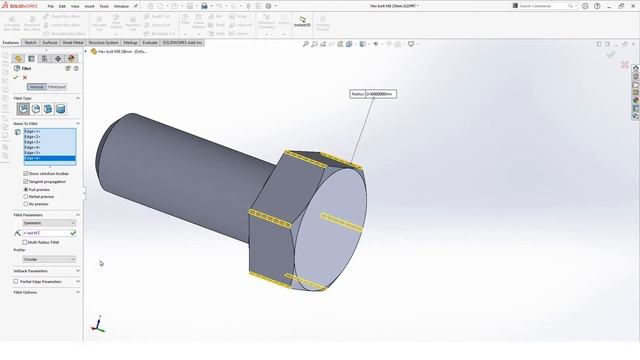Select the Partial preview radio button
640x360 pixels.
coord(26,197)
